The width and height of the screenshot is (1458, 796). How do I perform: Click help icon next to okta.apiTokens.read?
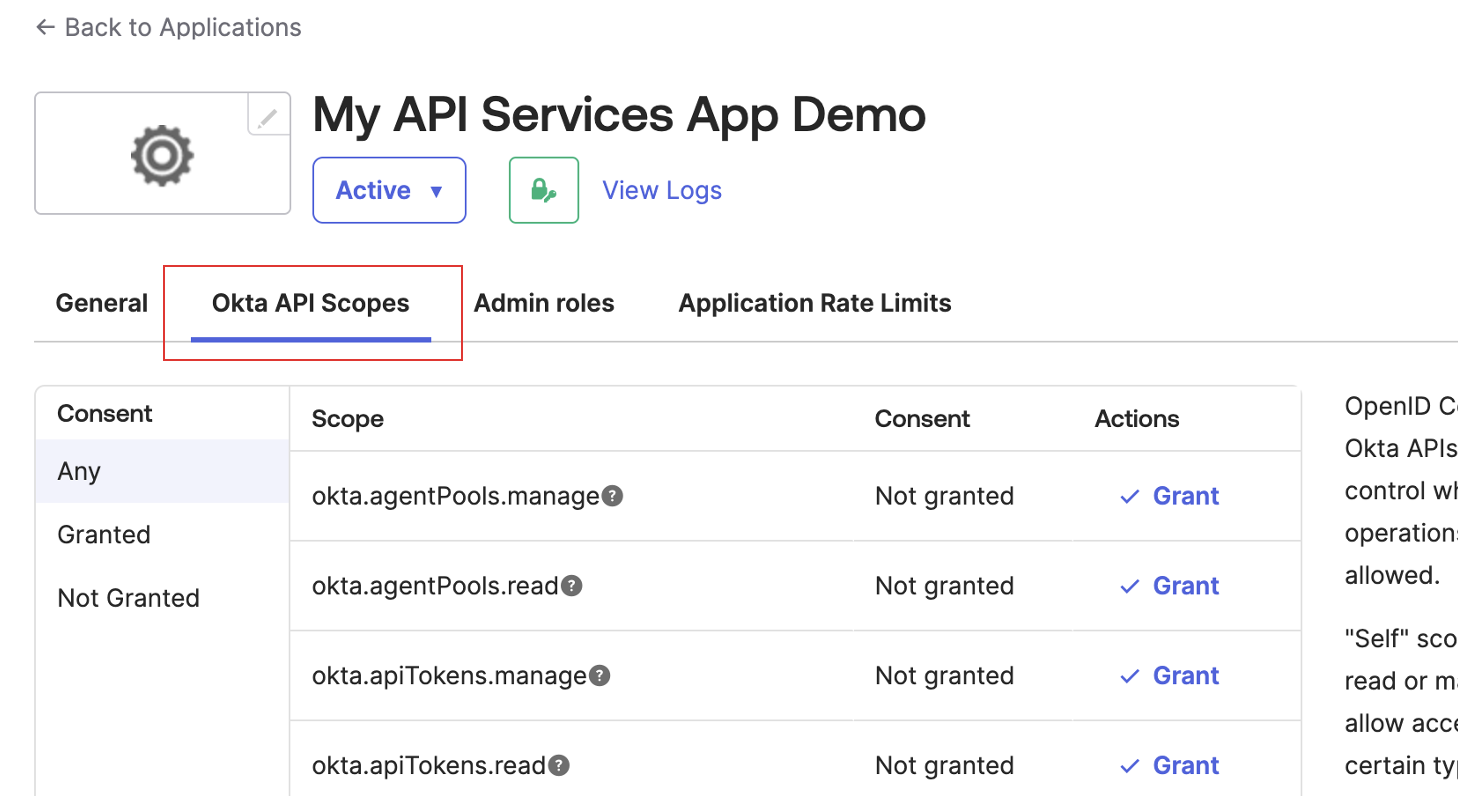coord(559,765)
